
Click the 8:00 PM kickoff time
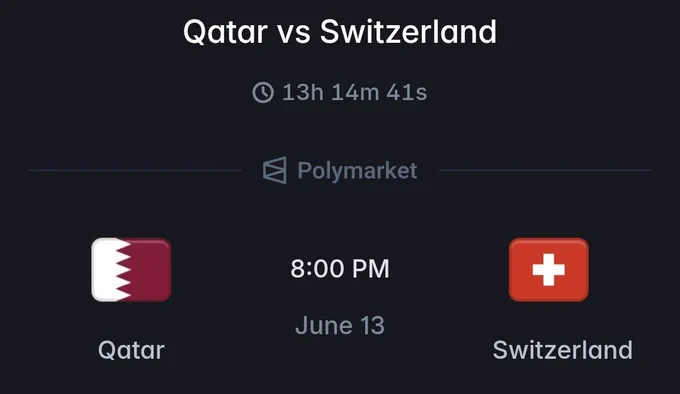point(340,268)
